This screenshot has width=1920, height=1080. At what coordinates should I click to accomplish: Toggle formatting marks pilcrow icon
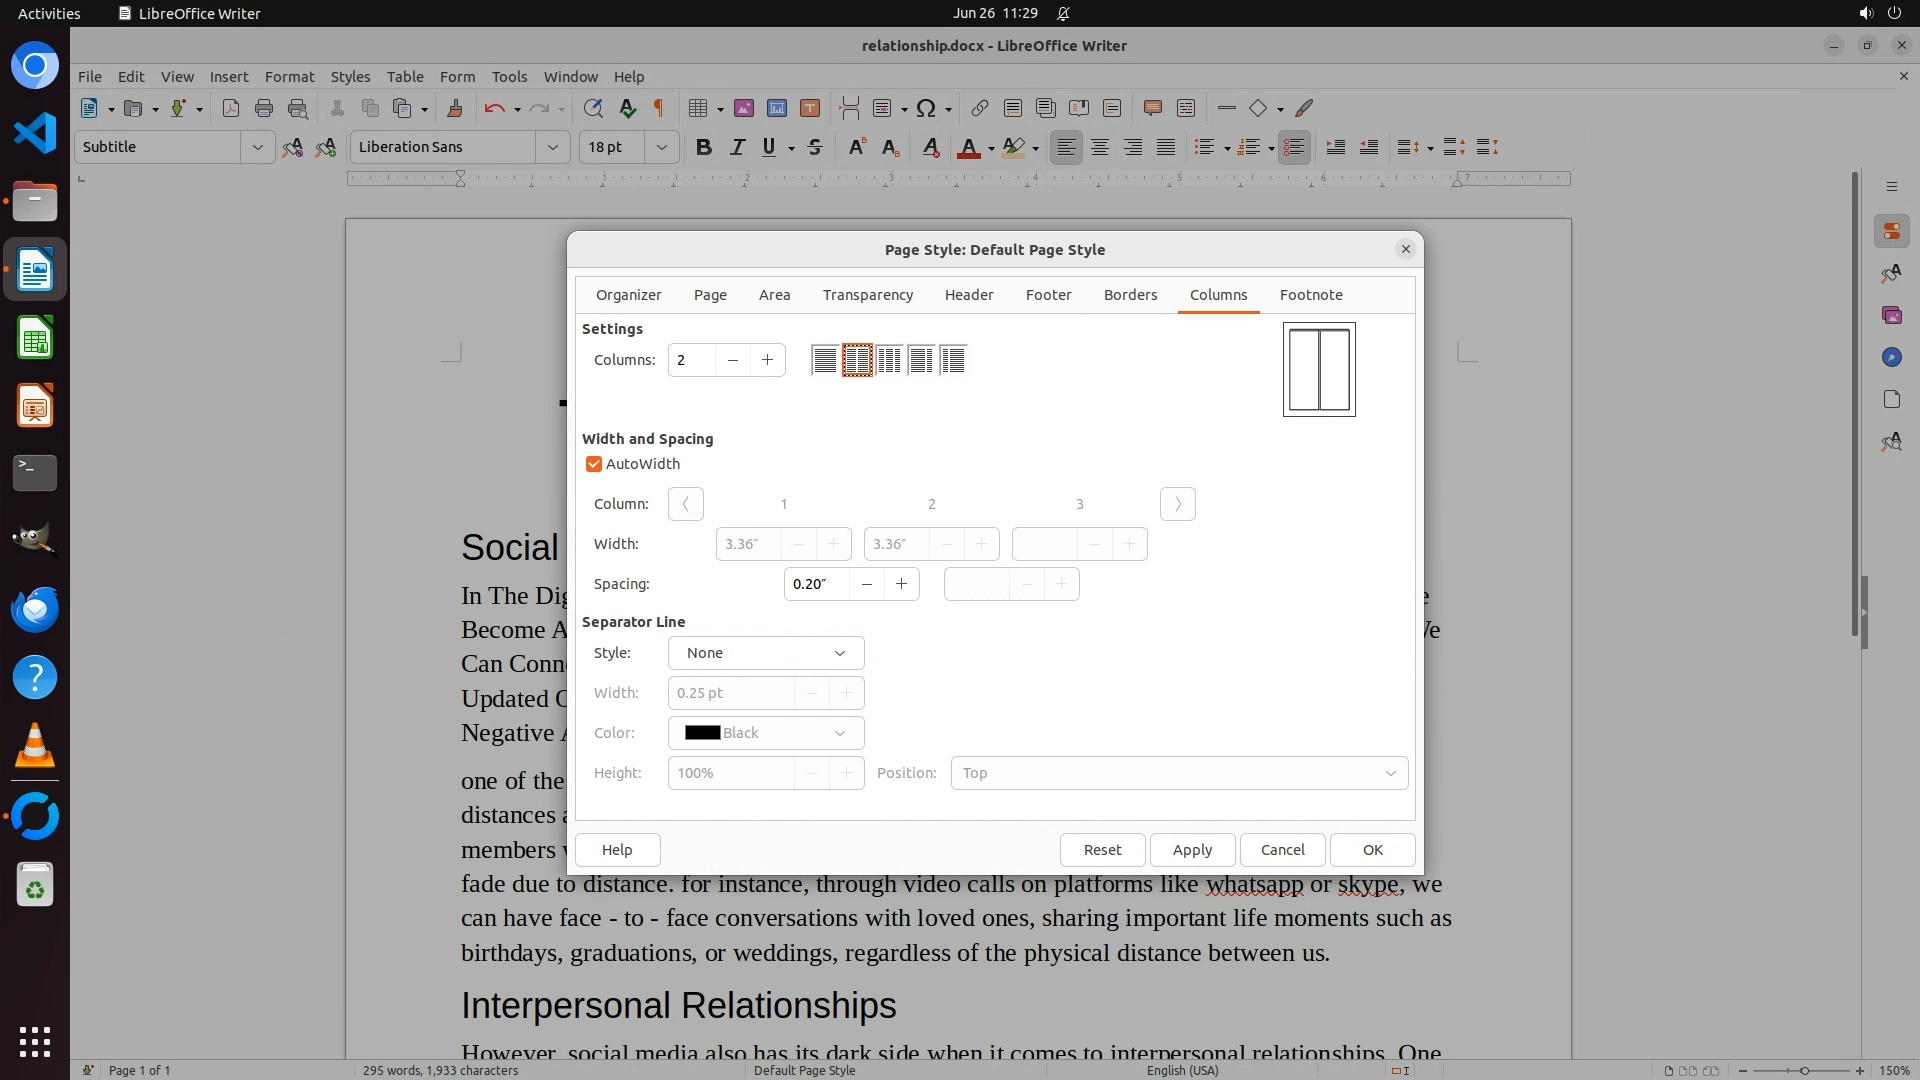659,108
